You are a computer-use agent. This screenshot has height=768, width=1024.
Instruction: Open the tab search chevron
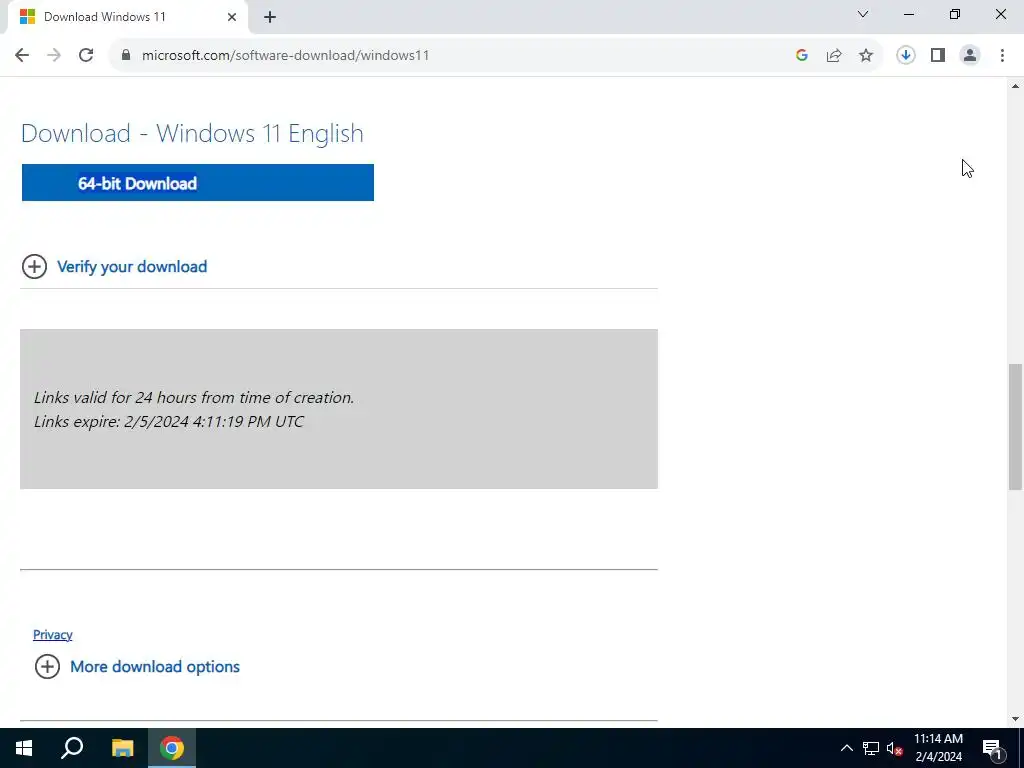863,14
